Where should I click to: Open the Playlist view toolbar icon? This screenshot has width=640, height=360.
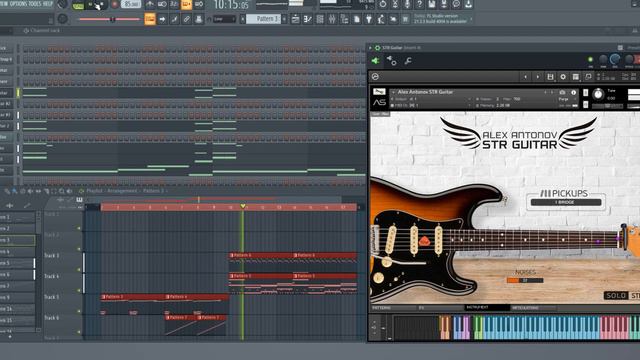point(296,19)
